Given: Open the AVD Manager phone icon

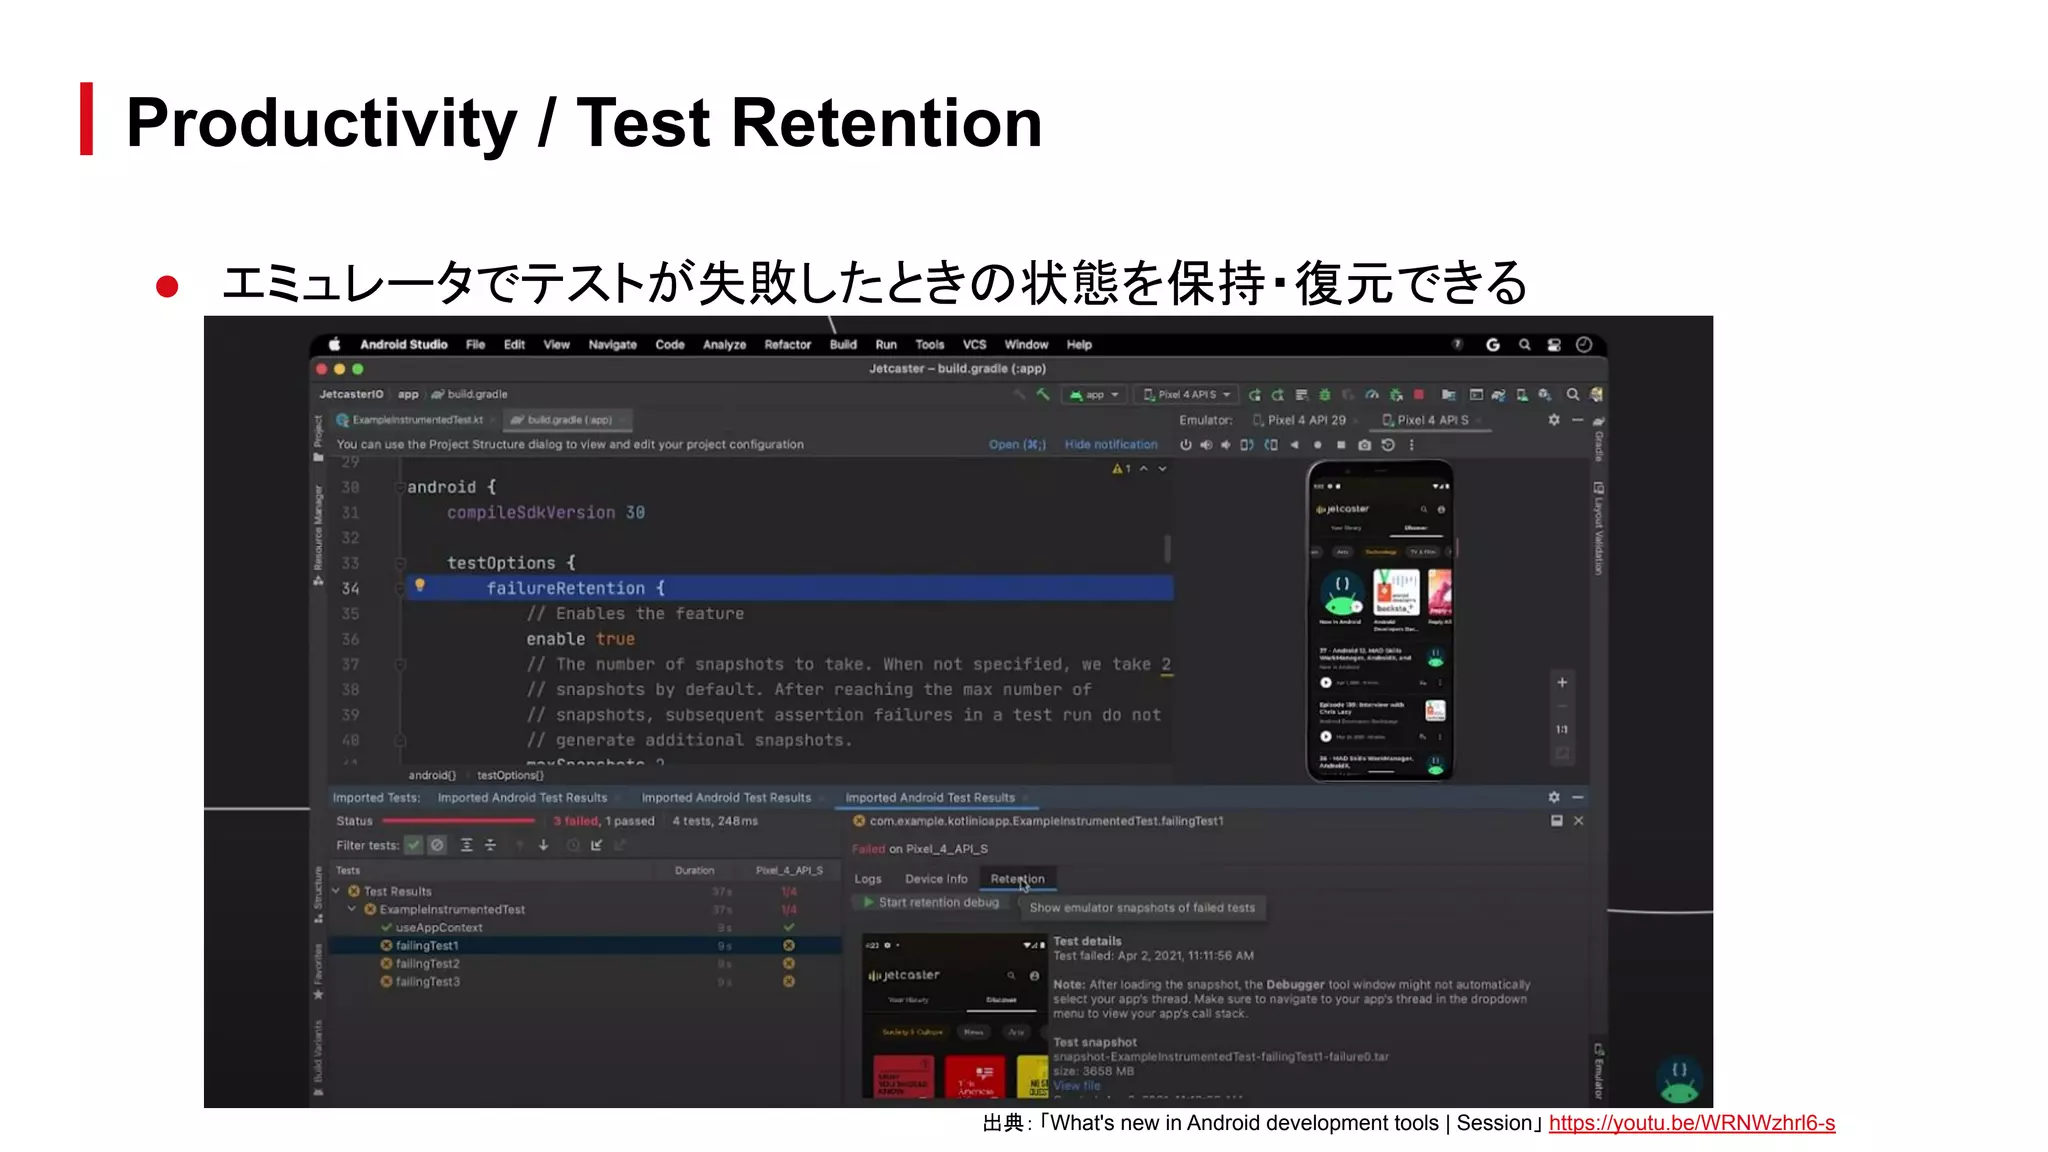Looking at the screenshot, I should pos(1522,395).
